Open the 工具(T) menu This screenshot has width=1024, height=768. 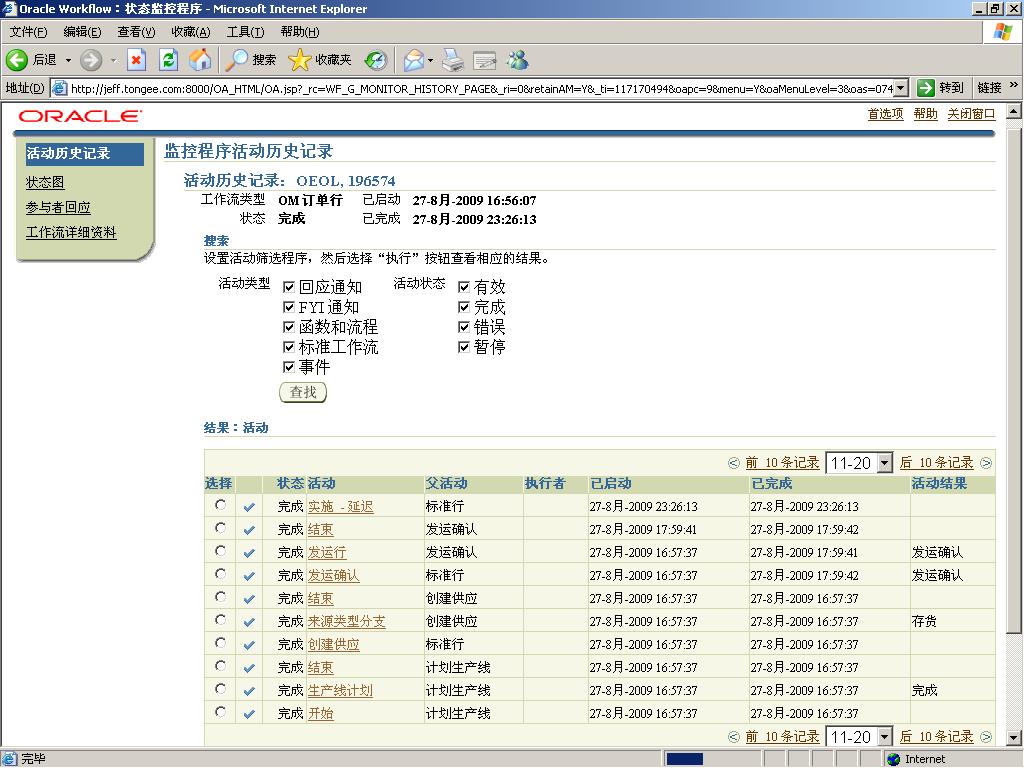(246, 32)
